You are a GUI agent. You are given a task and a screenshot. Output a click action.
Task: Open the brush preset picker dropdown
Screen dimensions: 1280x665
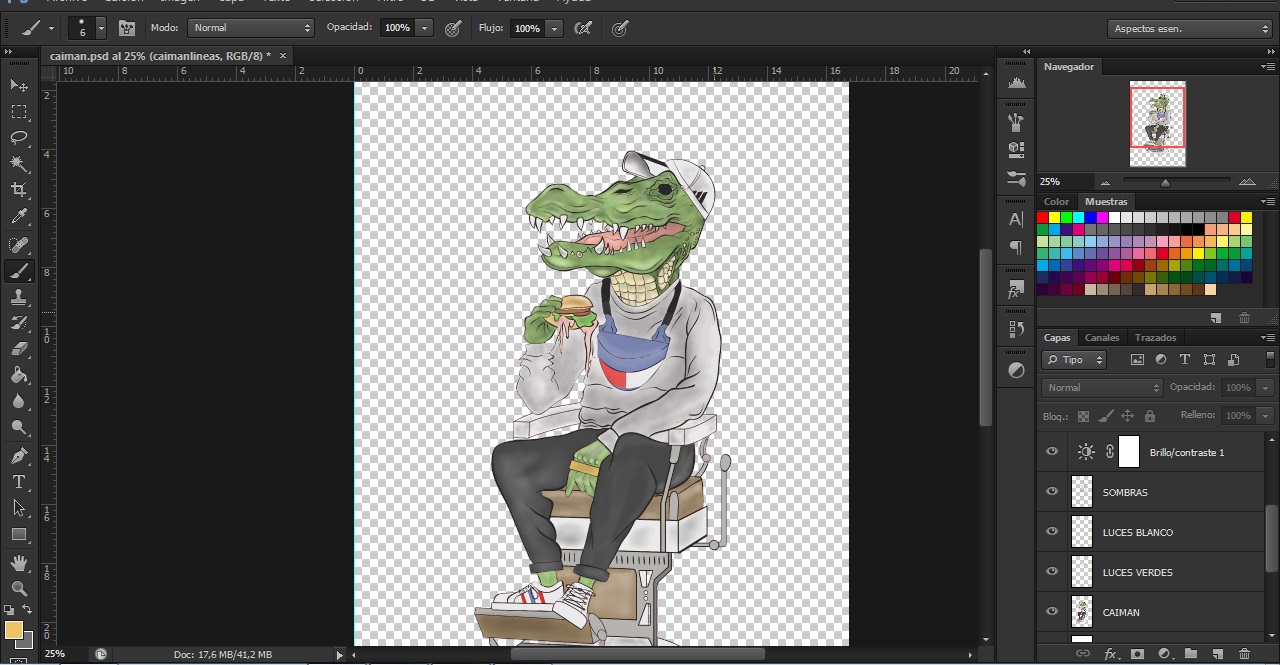[100, 28]
